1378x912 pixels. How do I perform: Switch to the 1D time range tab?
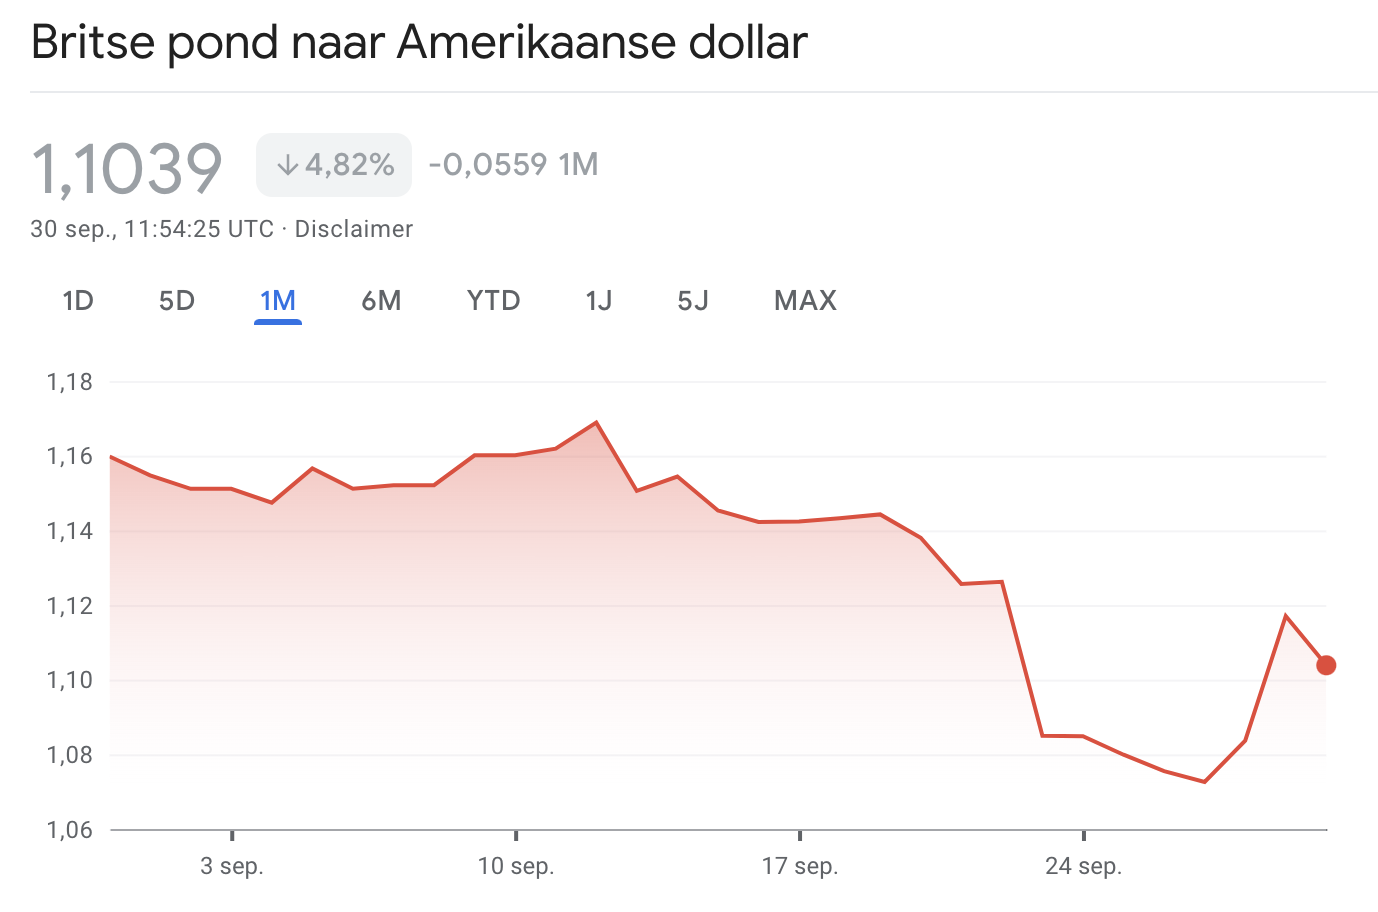point(78,301)
